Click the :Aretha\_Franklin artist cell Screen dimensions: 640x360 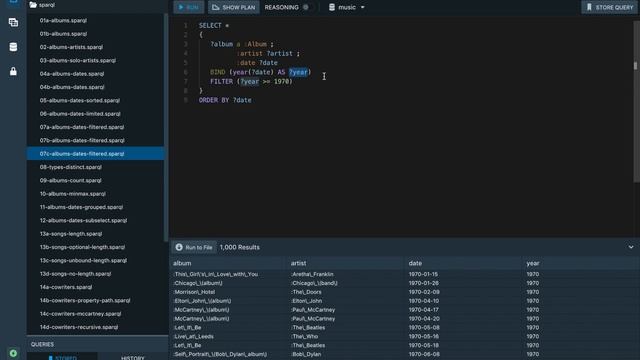[312, 274]
